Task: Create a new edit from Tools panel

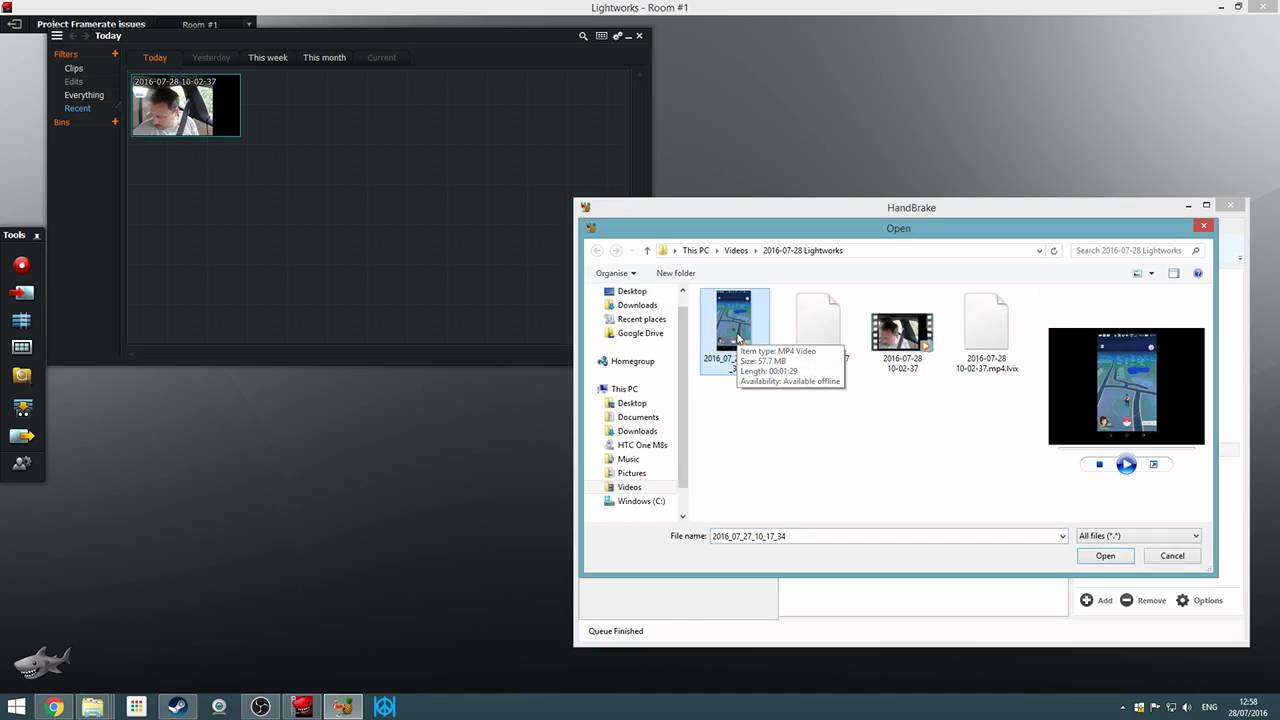Action: (x=21, y=320)
